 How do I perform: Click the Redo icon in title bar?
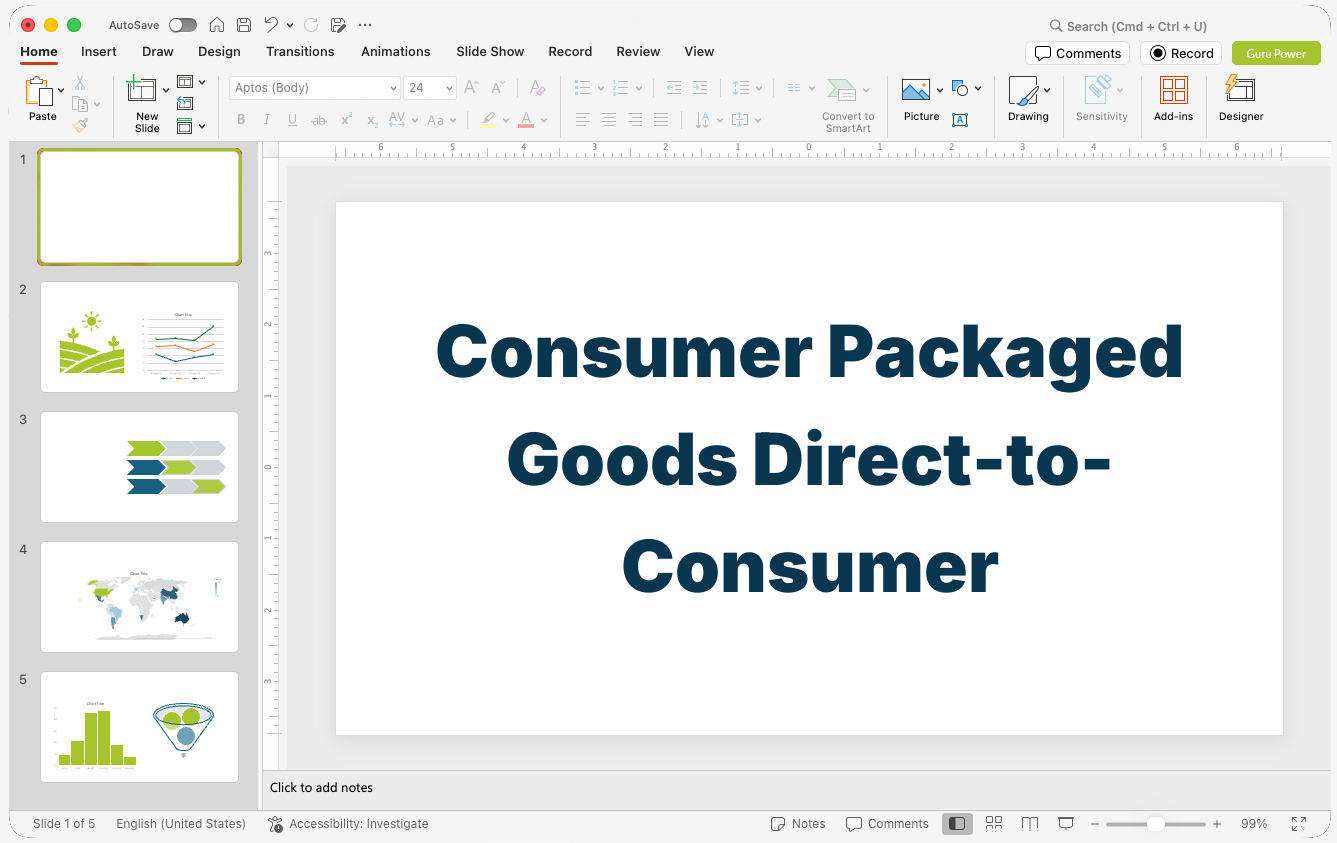(311, 25)
